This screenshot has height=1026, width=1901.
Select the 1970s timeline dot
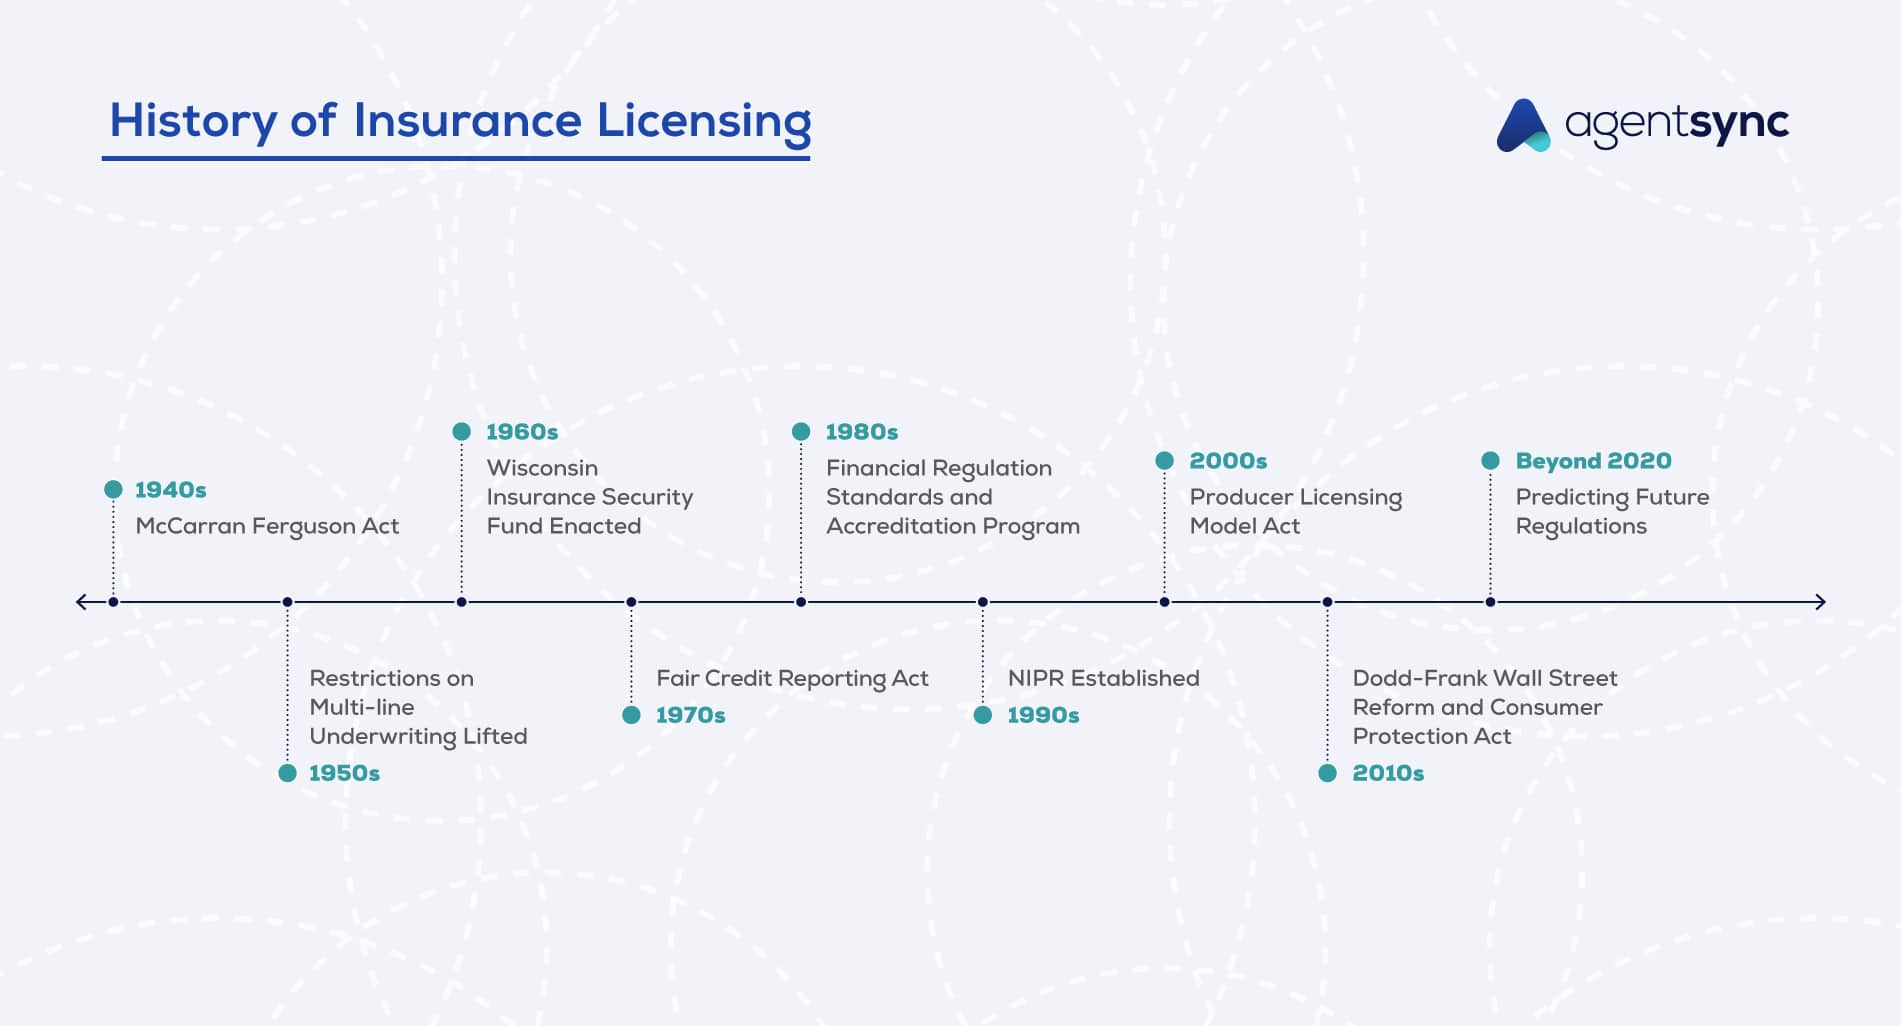click(x=632, y=714)
